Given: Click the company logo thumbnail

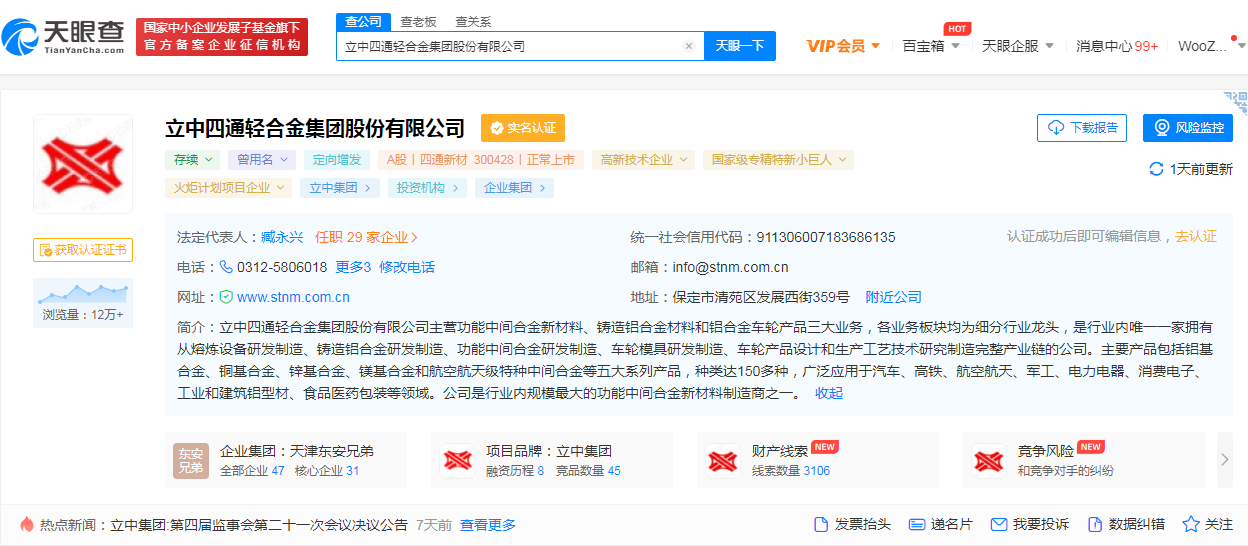Looking at the screenshot, I should pyautogui.click(x=83, y=163).
